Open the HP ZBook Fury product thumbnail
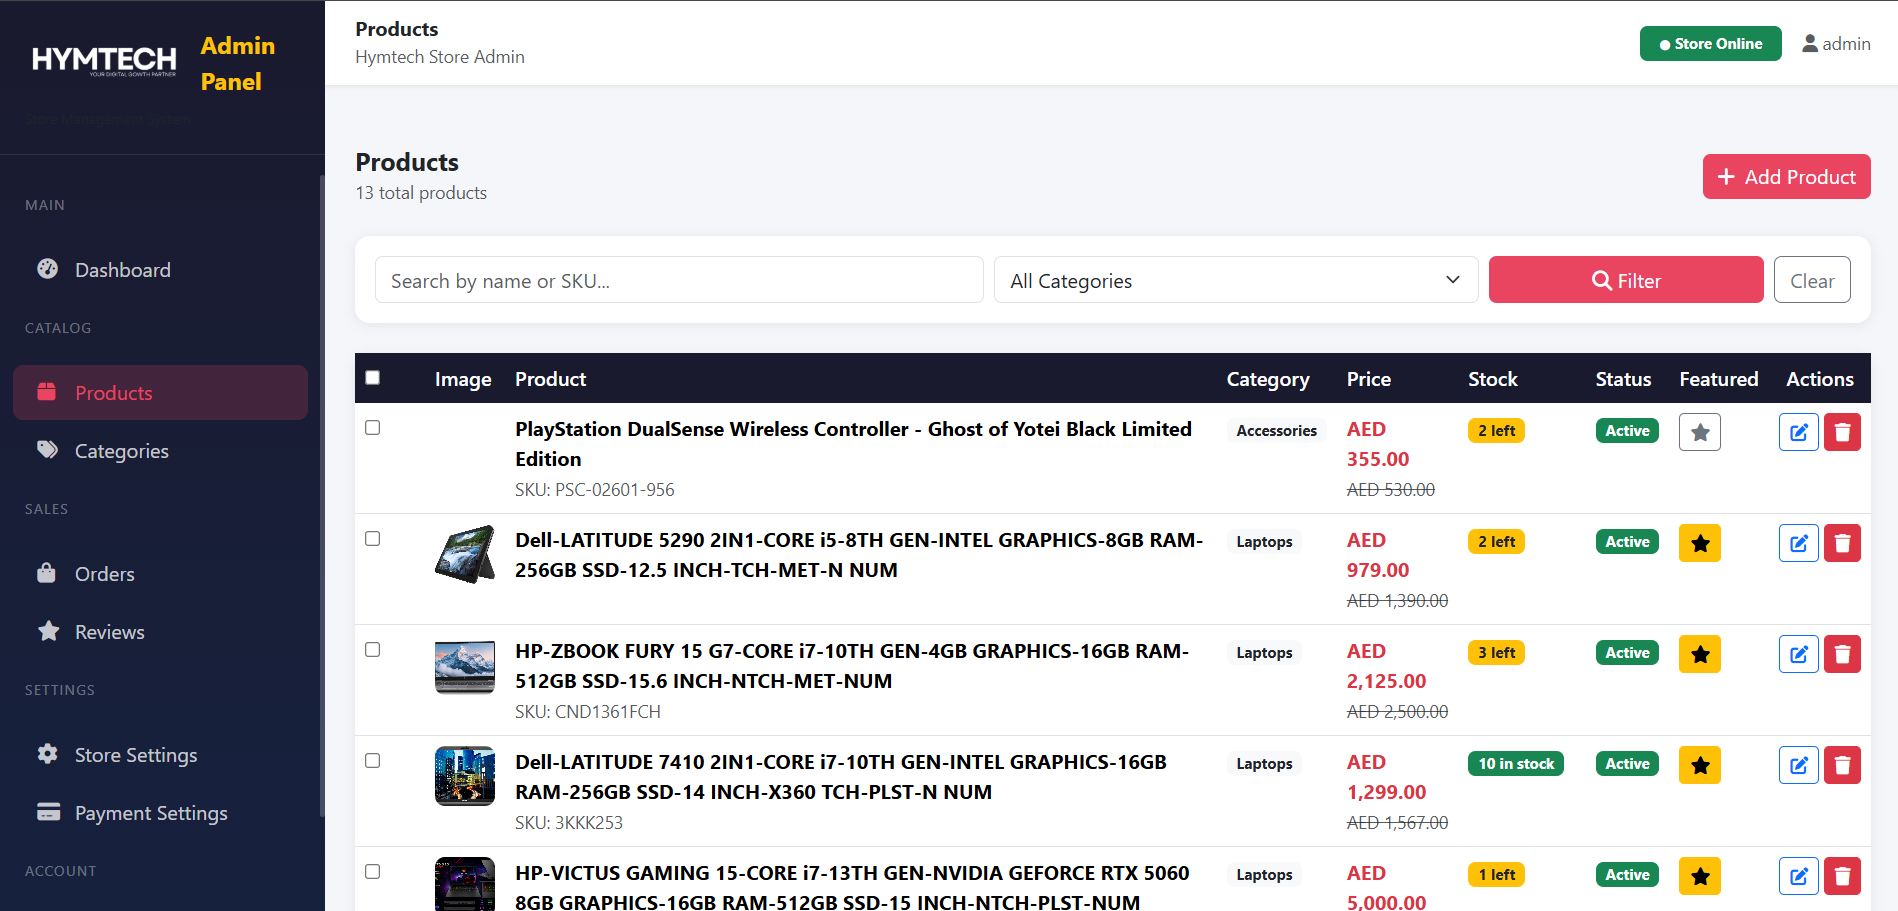The width and height of the screenshot is (1898, 911). coord(465,665)
